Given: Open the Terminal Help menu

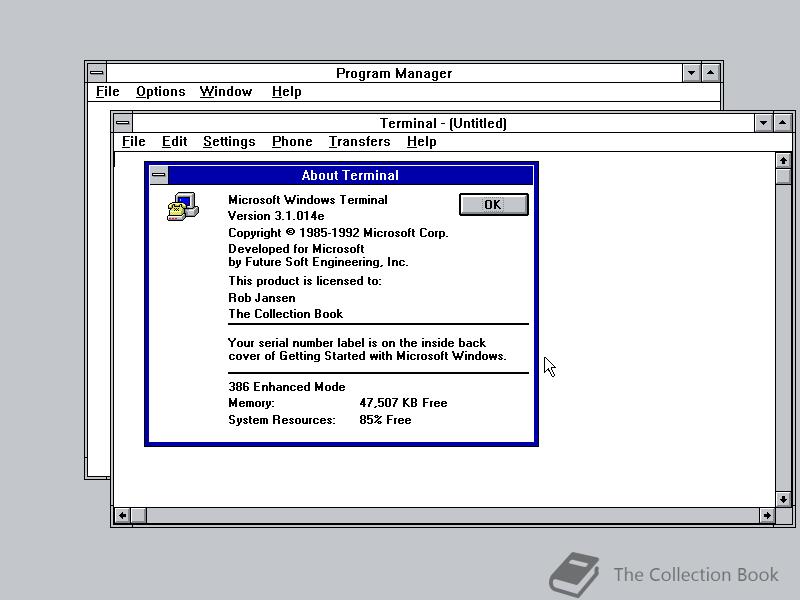Looking at the screenshot, I should click(x=421, y=141).
